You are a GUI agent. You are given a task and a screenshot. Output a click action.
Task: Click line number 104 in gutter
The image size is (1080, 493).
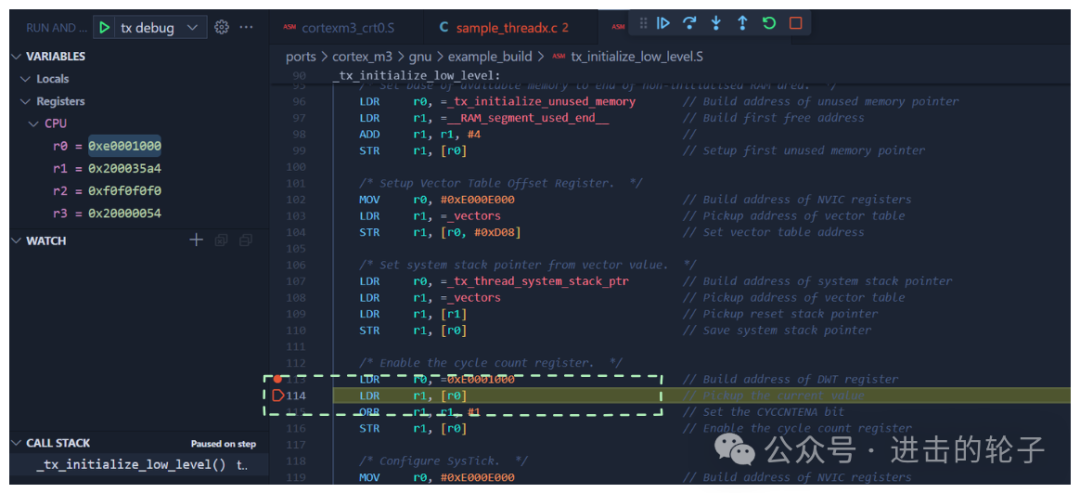click(295, 232)
